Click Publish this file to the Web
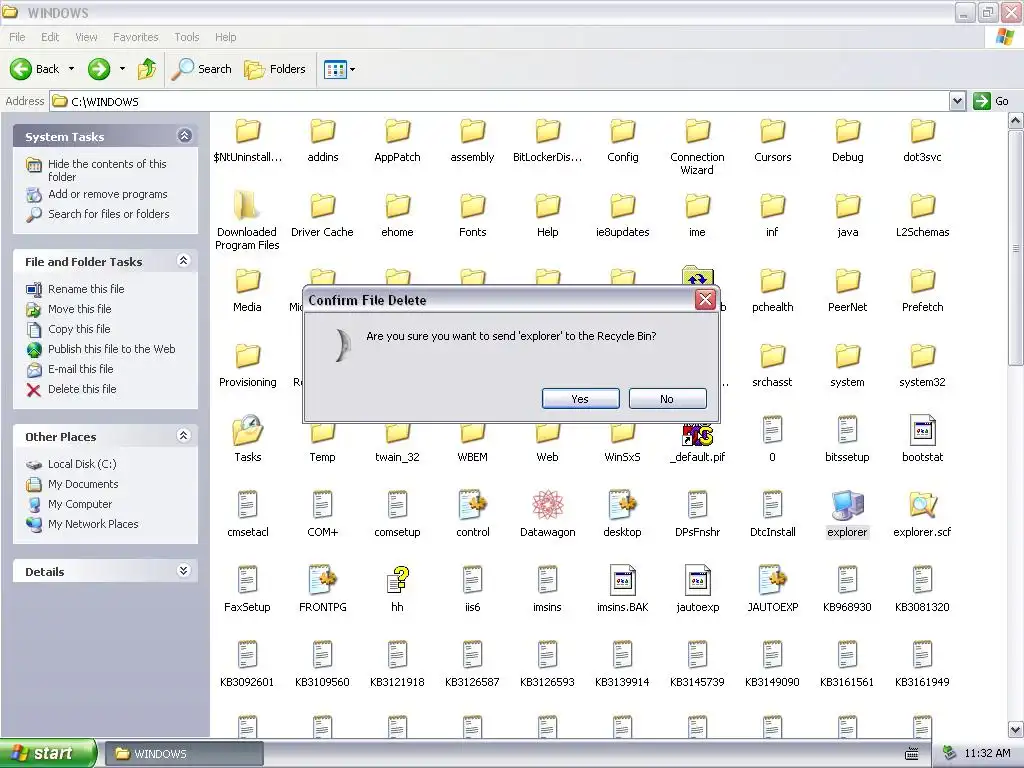The width and height of the screenshot is (1024, 768). point(112,349)
